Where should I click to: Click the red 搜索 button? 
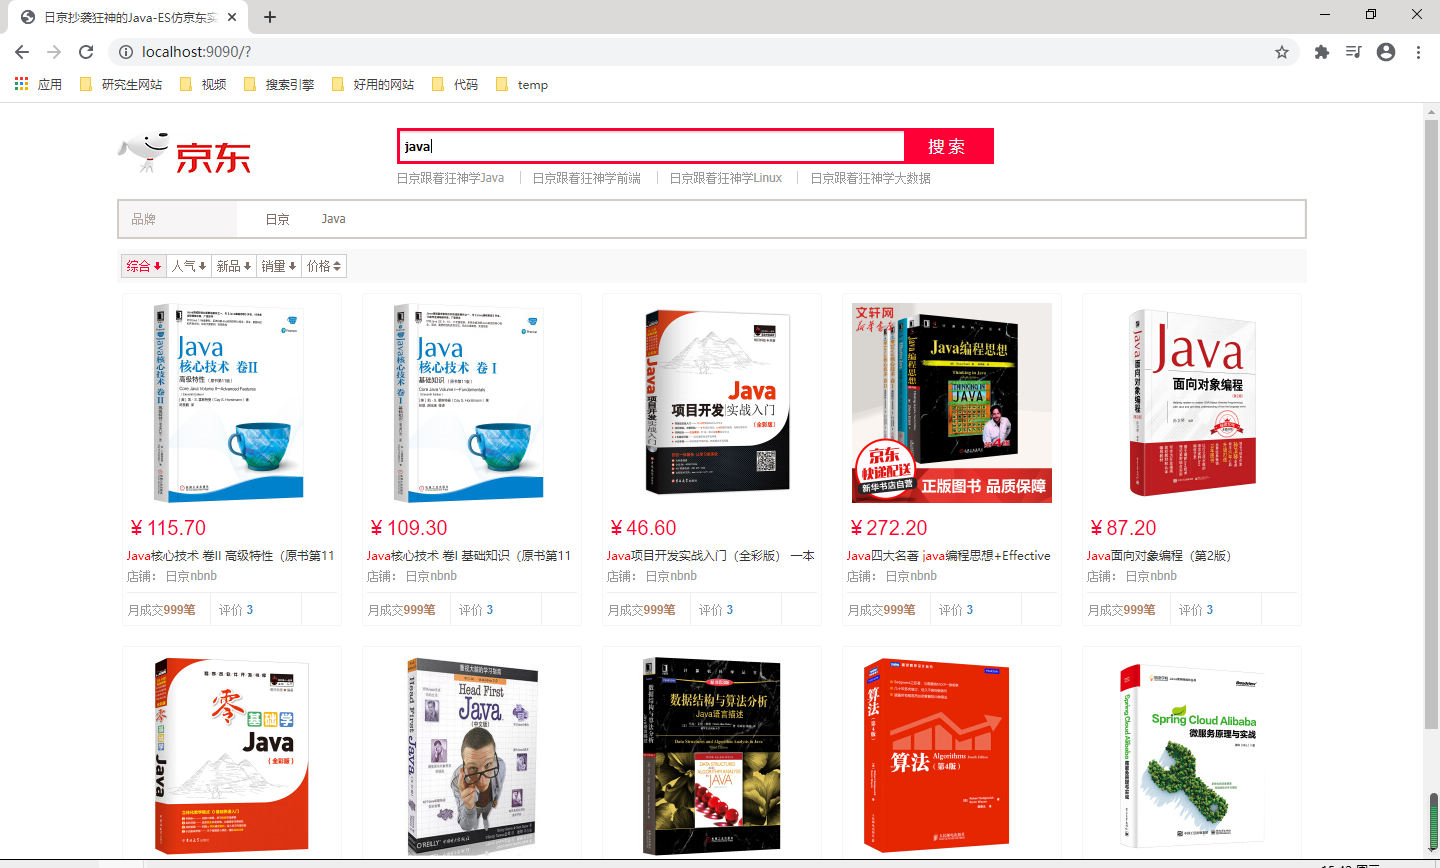(948, 146)
